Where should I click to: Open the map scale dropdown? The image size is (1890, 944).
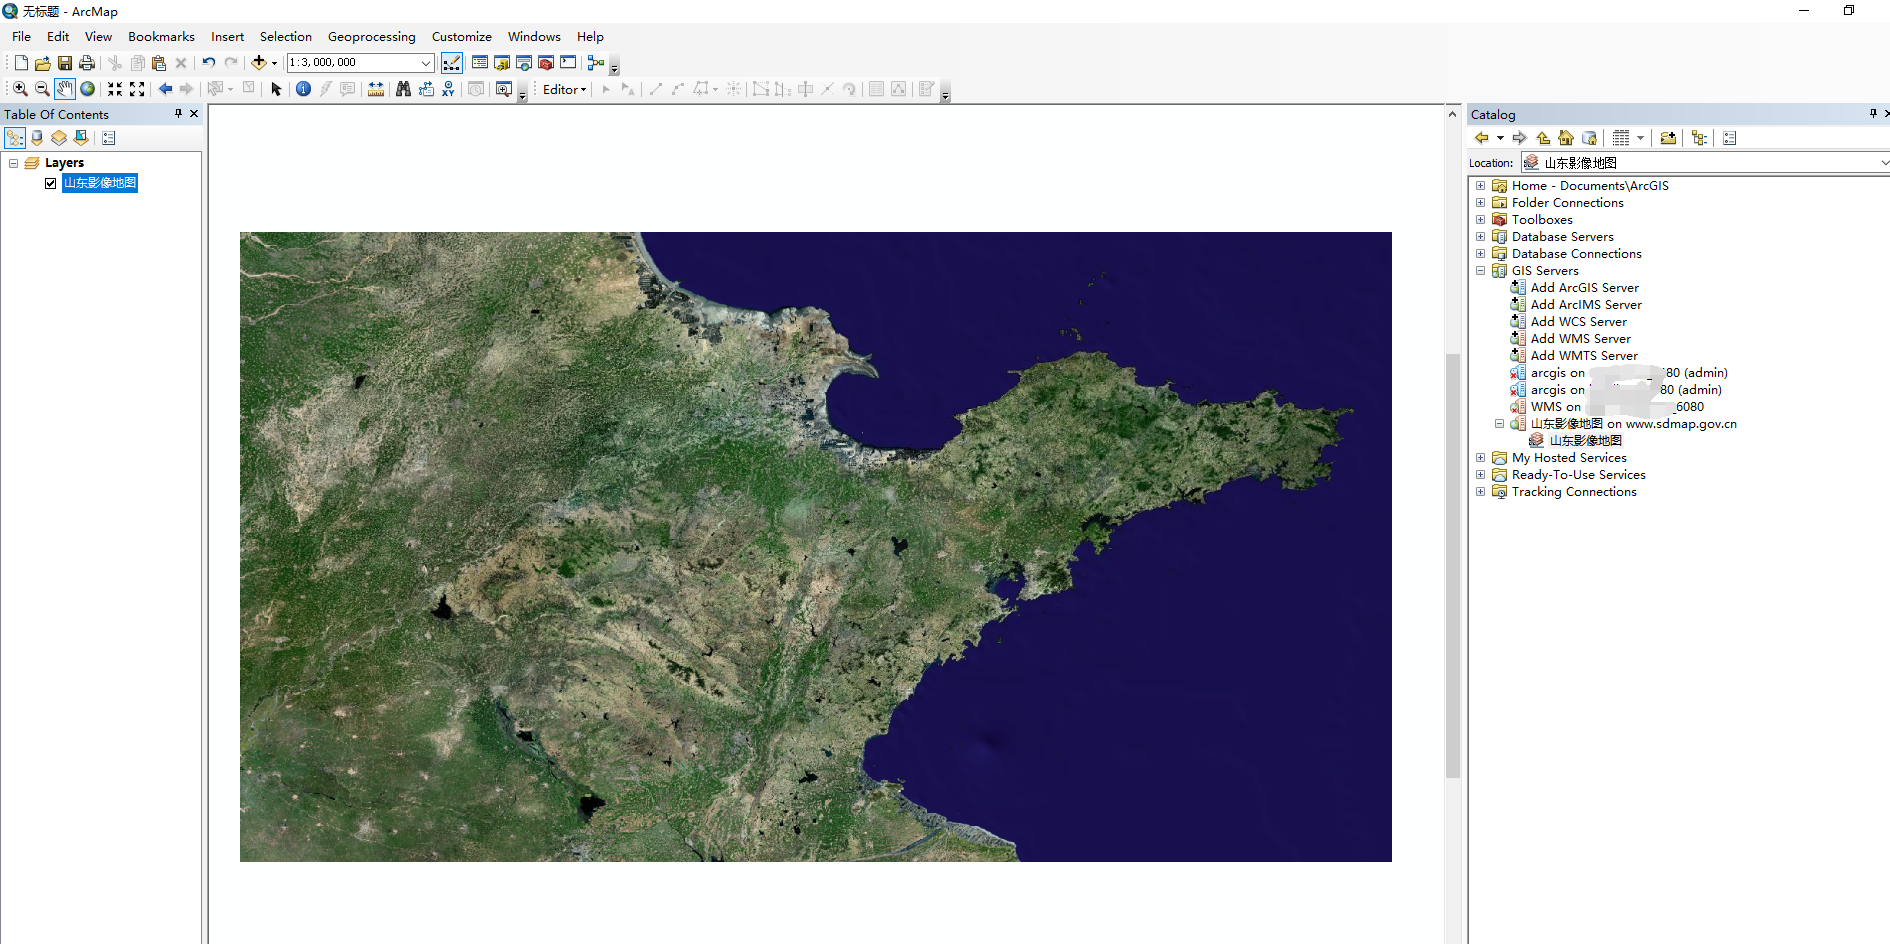(x=427, y=62)
